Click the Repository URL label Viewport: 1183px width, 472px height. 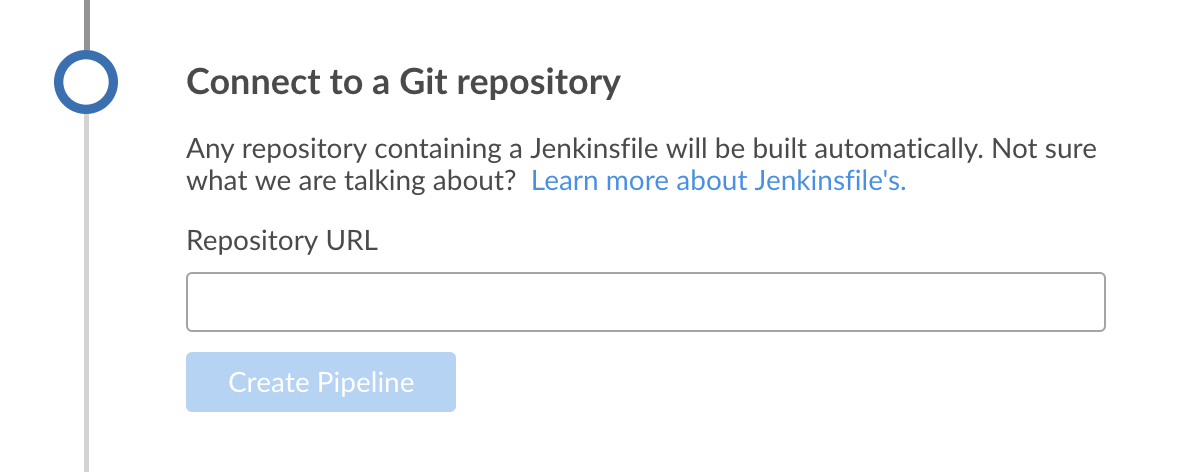[282, 241]
